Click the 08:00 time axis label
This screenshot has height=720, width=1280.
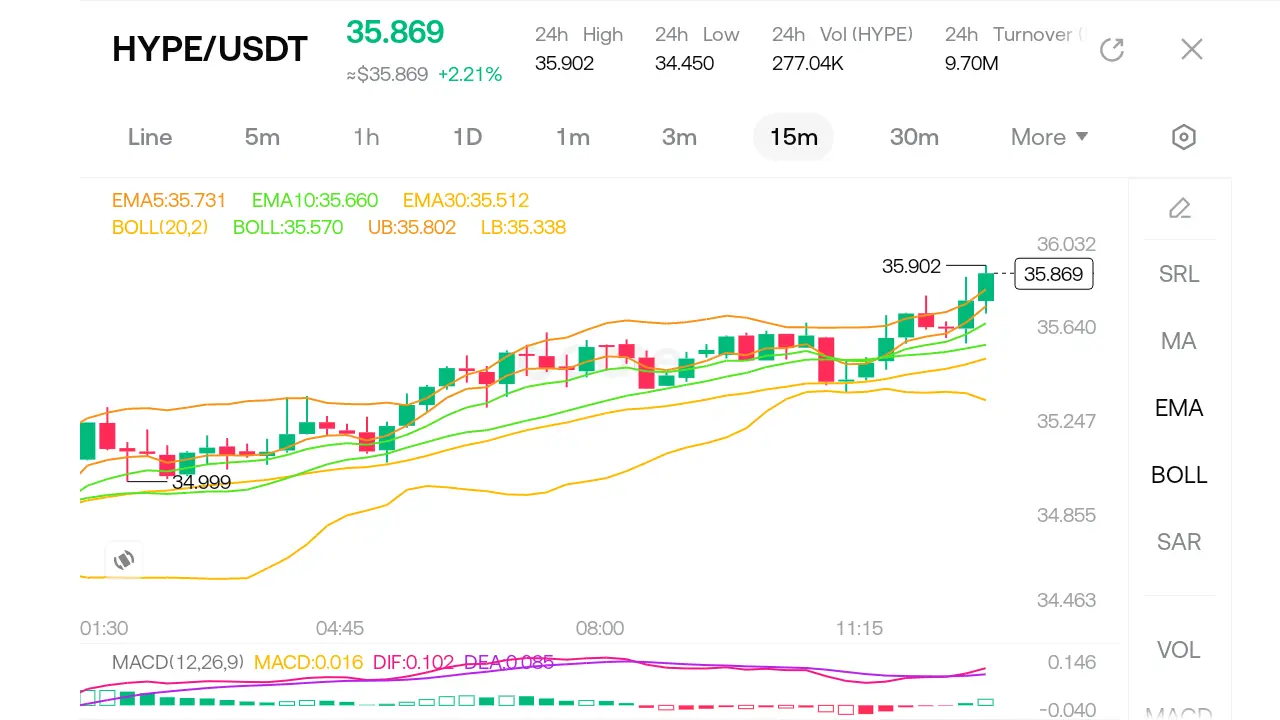600,628
